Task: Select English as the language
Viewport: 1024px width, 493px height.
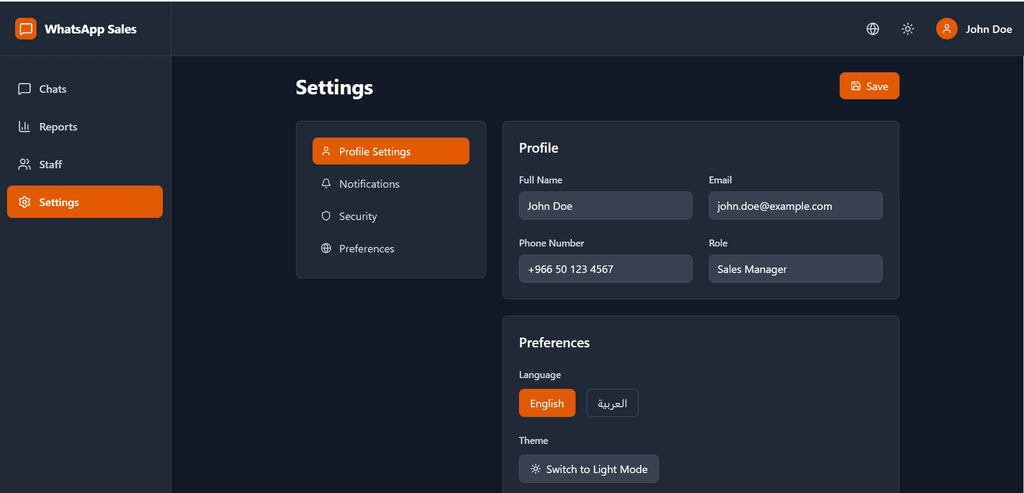Action: (x=547, y=403)
